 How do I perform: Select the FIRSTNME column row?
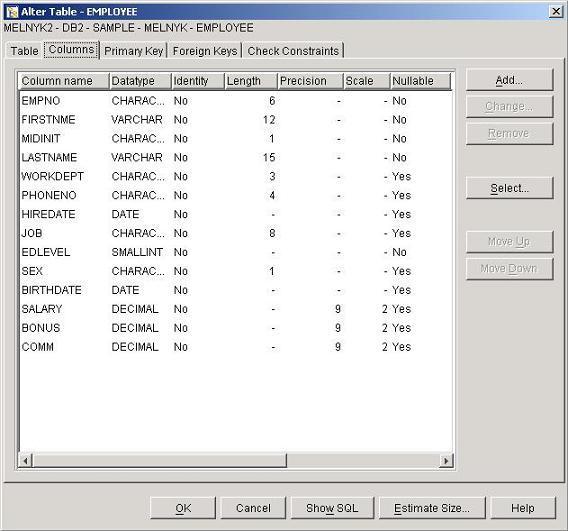pyautogui.click(x=235, y=120)
